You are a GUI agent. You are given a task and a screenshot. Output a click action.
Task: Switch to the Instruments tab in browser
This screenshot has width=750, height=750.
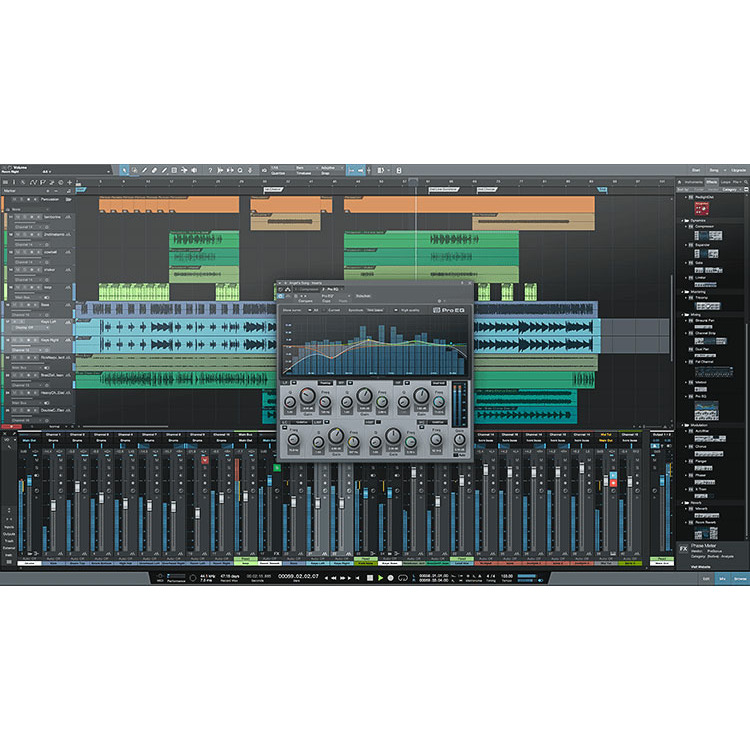click(690, 181)
